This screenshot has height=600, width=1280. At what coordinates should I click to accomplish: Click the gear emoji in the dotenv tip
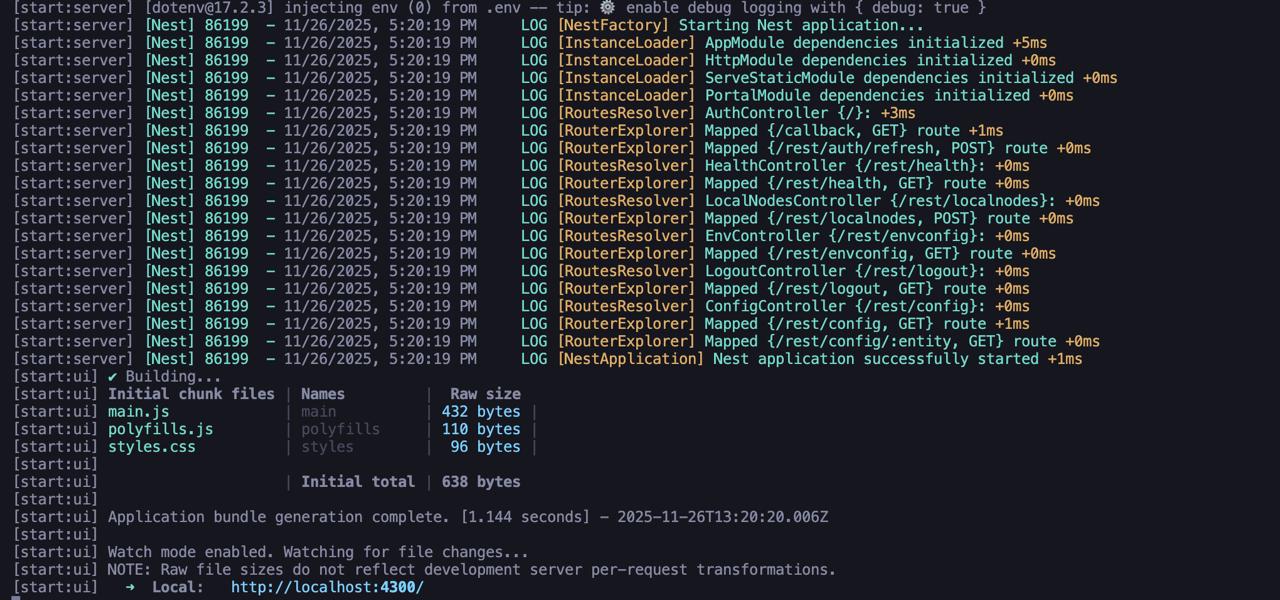(x=606, y=8)
